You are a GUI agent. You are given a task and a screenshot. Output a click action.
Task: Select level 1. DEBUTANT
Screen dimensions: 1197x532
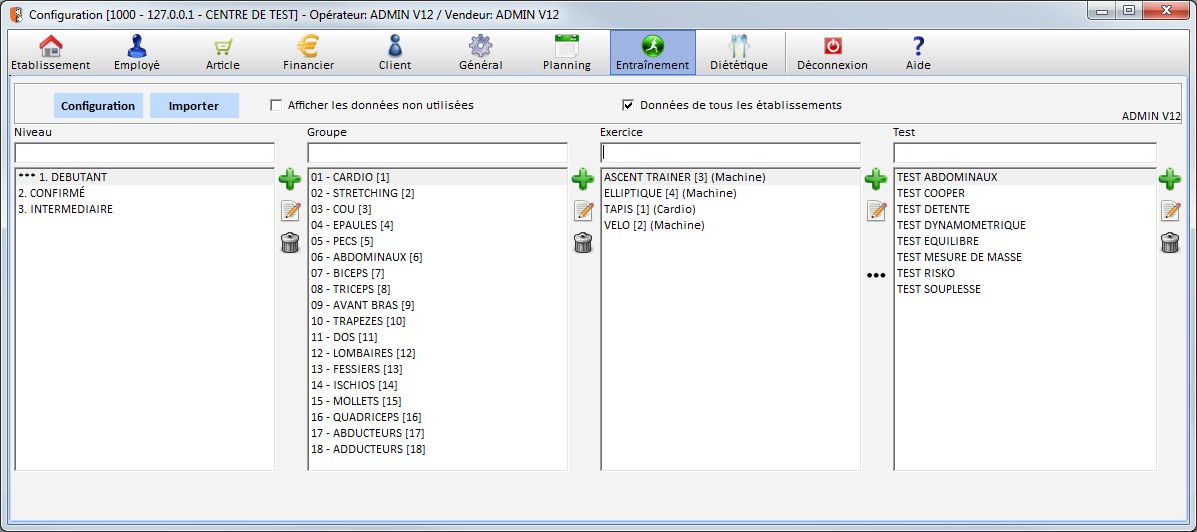pyautogui.click(x=144, y=177)
